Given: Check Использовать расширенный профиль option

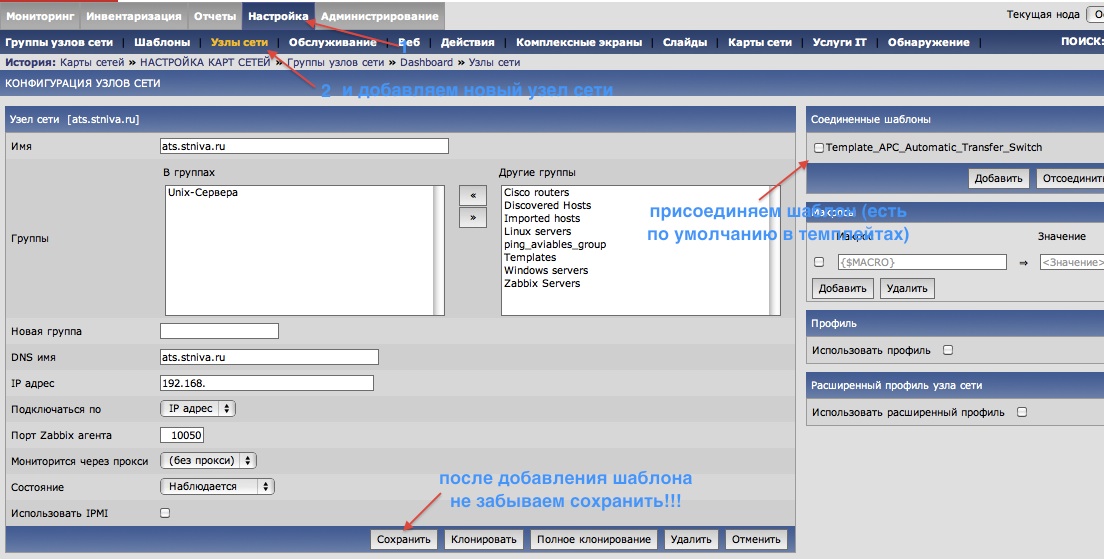Looking at the screenshot, I should coord(1022,412).
